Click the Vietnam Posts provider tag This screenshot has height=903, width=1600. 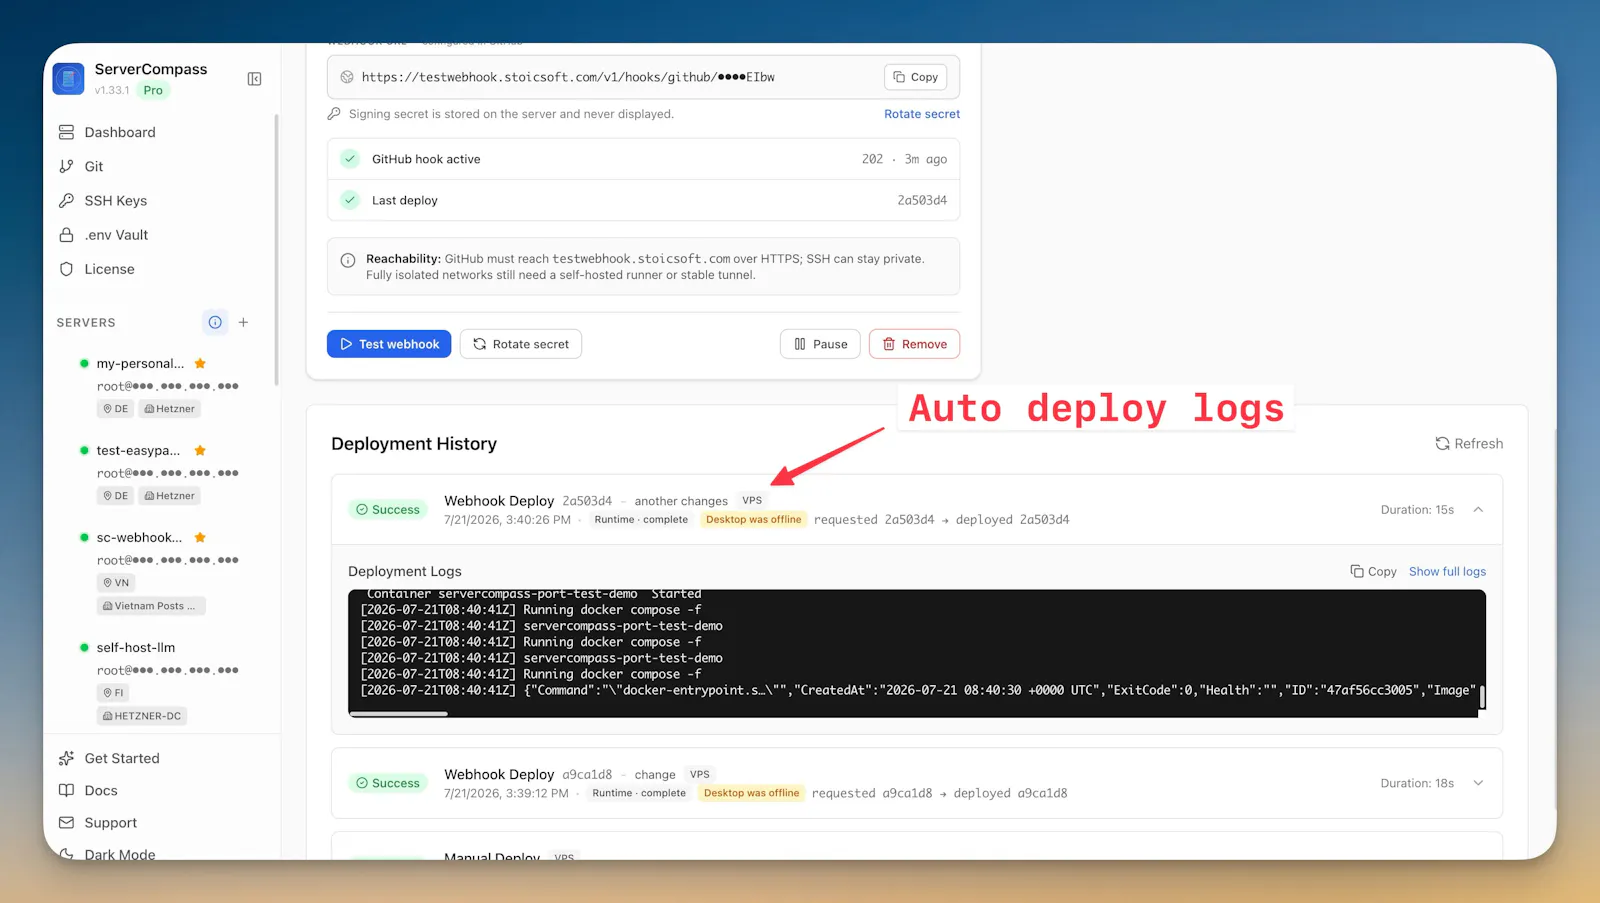tap(151, 606)
